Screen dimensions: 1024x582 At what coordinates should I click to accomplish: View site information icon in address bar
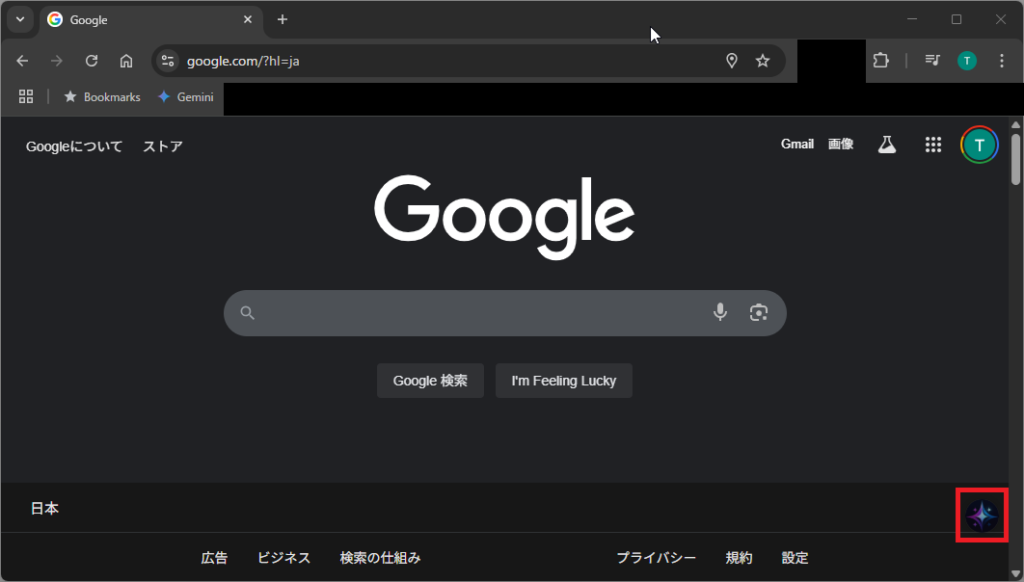pos(168,61)
